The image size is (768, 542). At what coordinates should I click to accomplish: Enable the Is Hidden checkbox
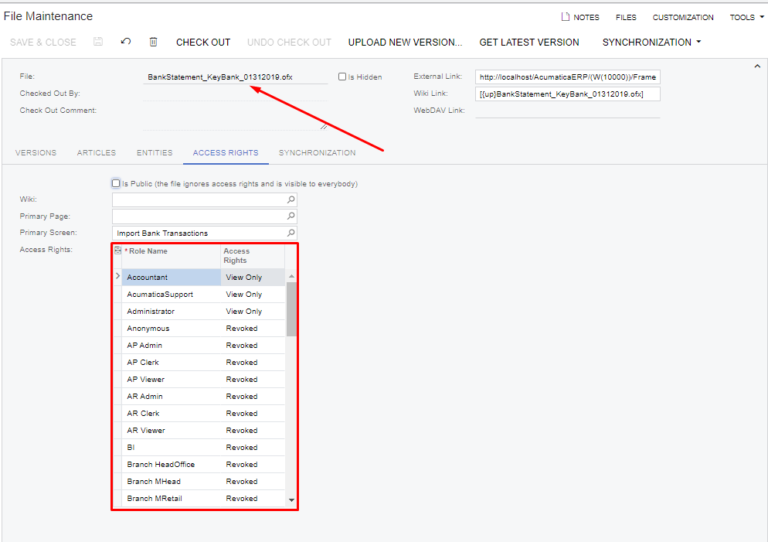click(342, 76)
